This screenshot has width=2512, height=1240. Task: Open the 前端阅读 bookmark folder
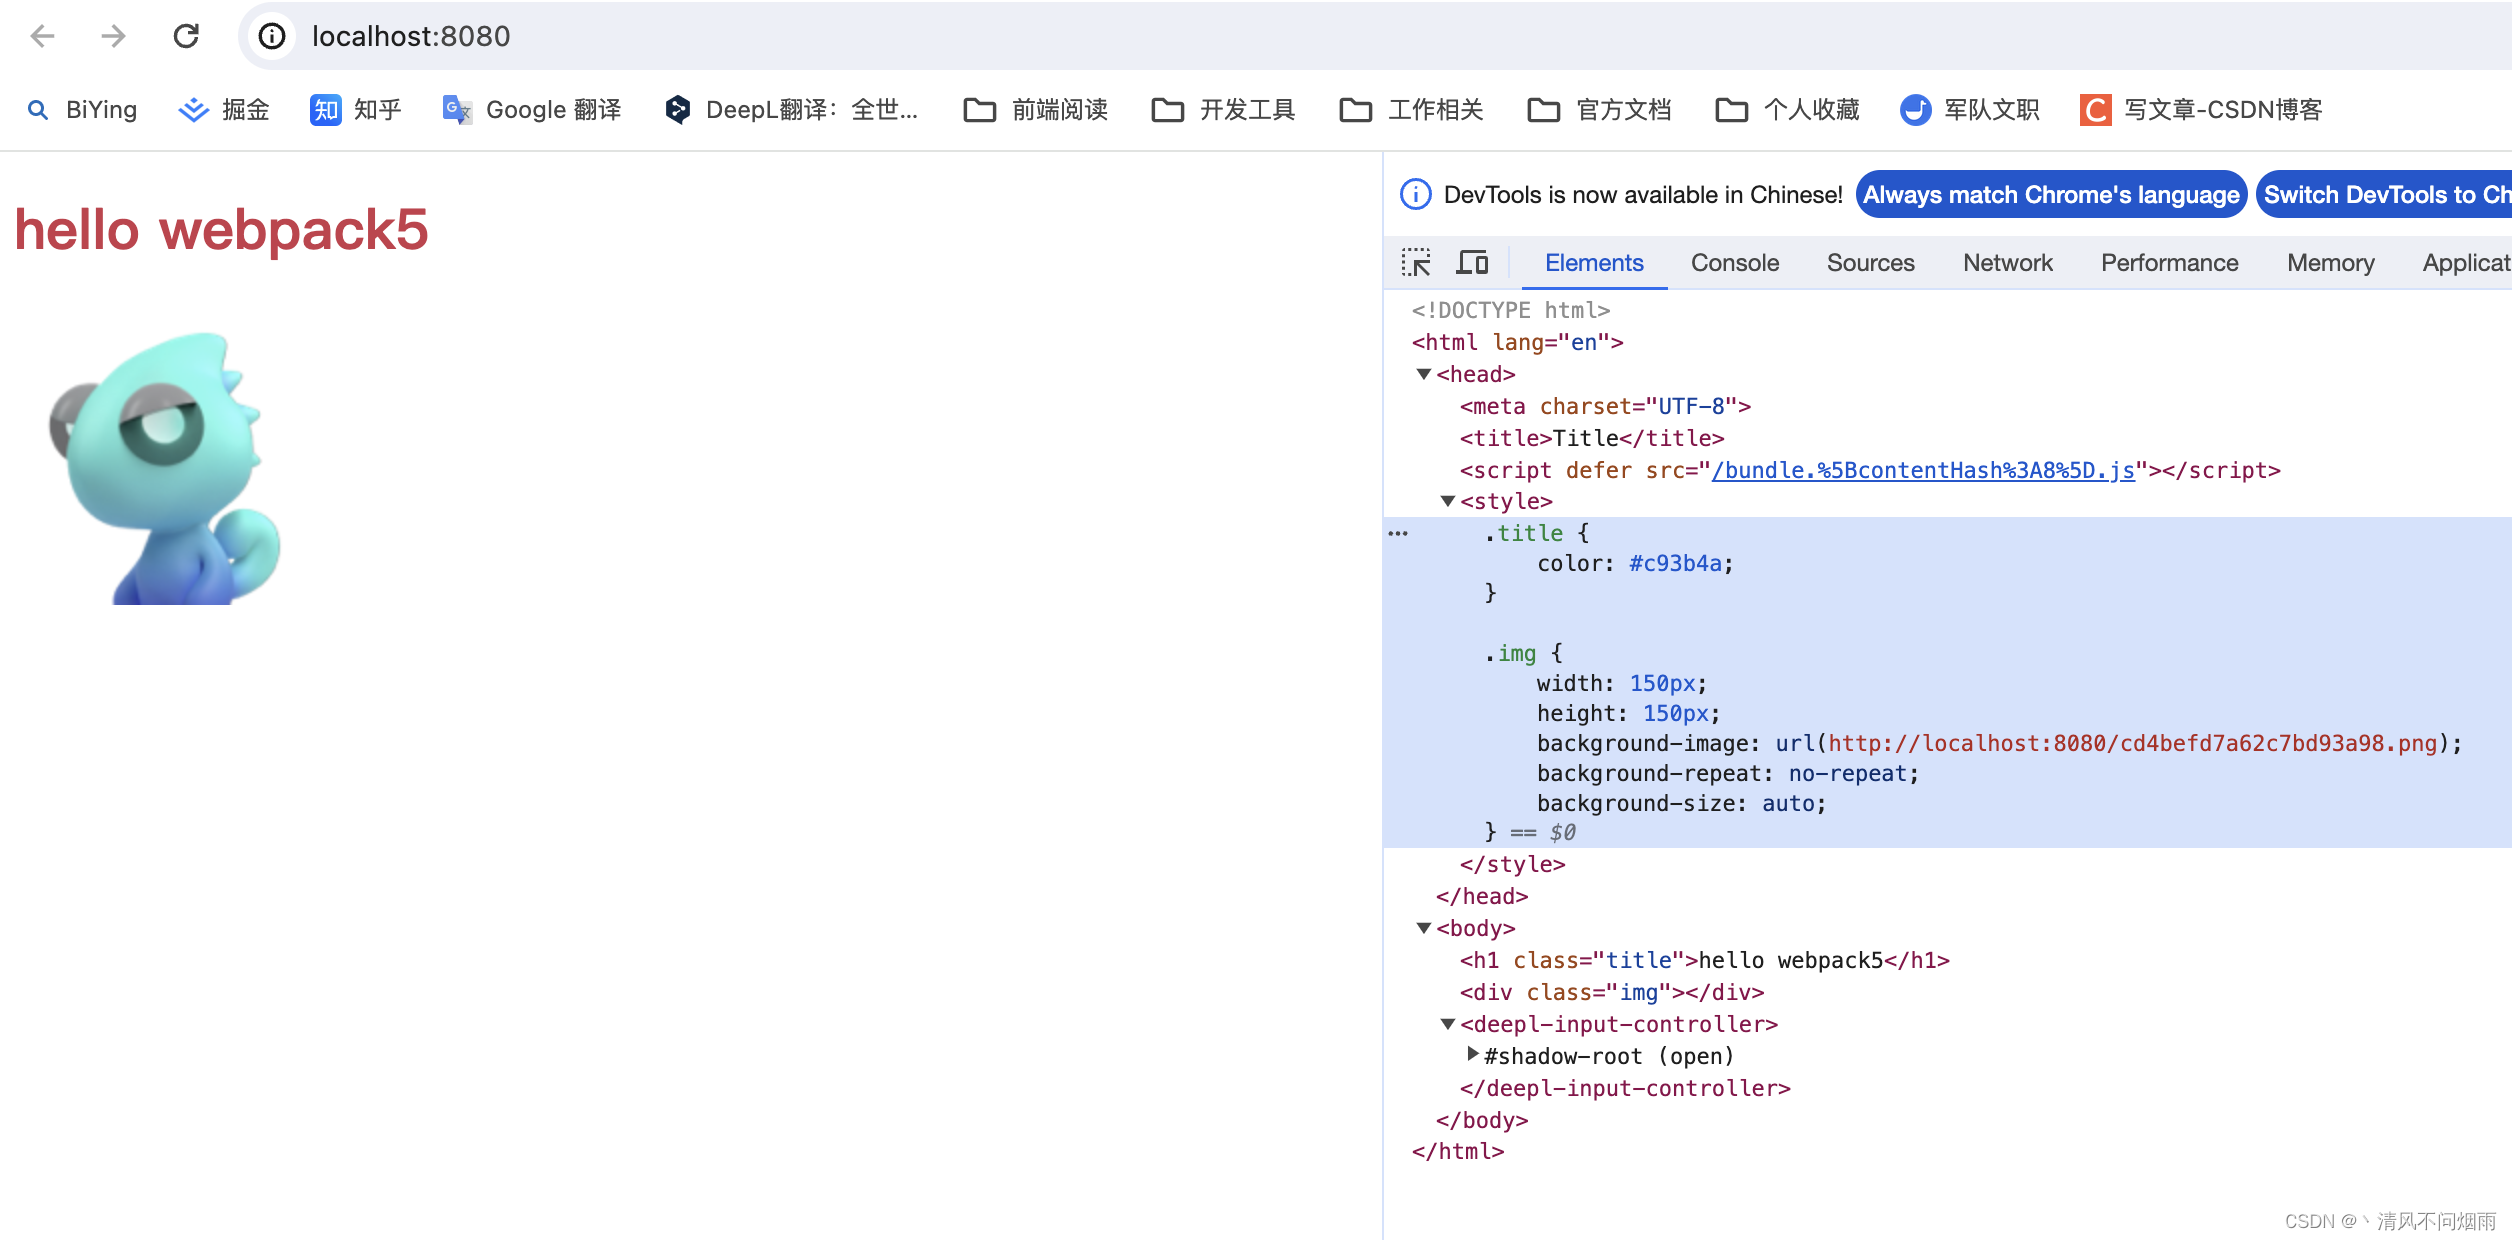point(1036,110)
